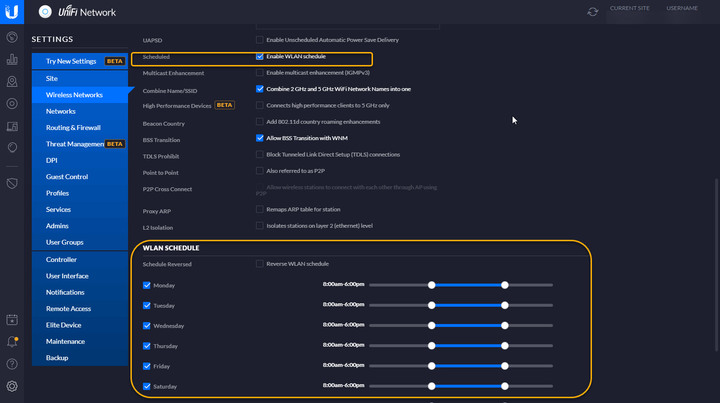Image resolution: width=720 pixels, height=403 pixels.
Task: Uncheck the Tuesday schedule checkbox
Action: (x=146, y=306)
